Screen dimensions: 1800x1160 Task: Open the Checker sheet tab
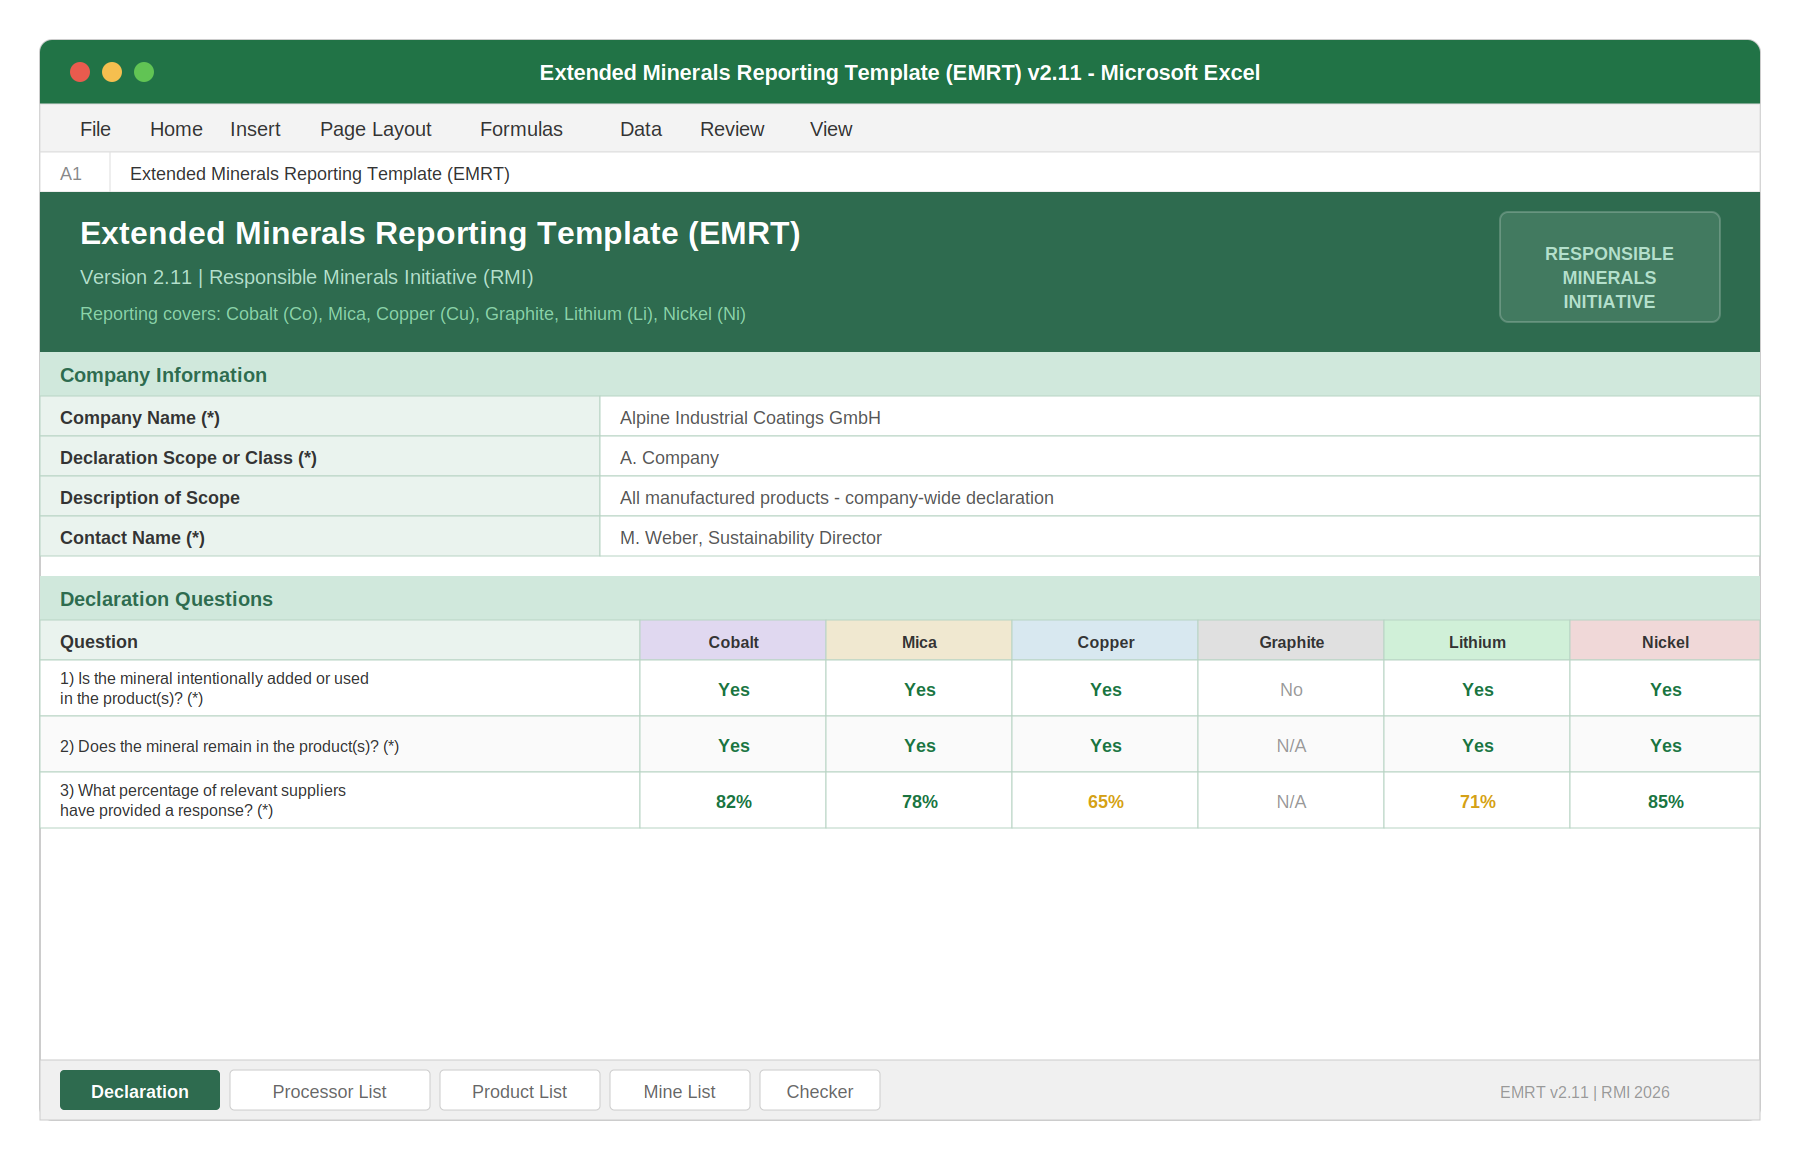click(819, 1091)
